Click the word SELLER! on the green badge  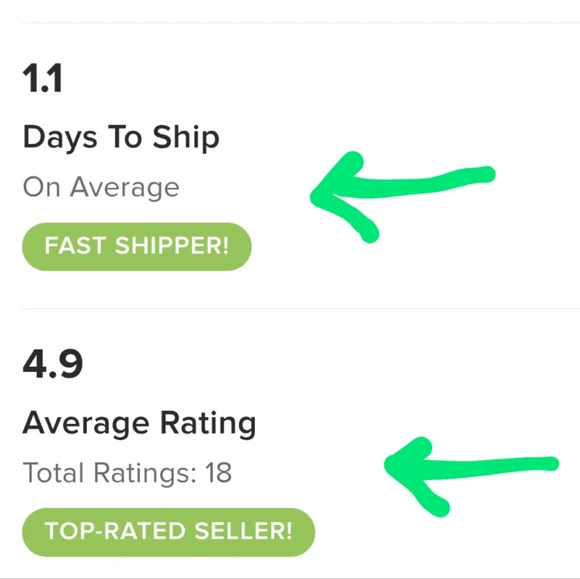click(243, 531)
